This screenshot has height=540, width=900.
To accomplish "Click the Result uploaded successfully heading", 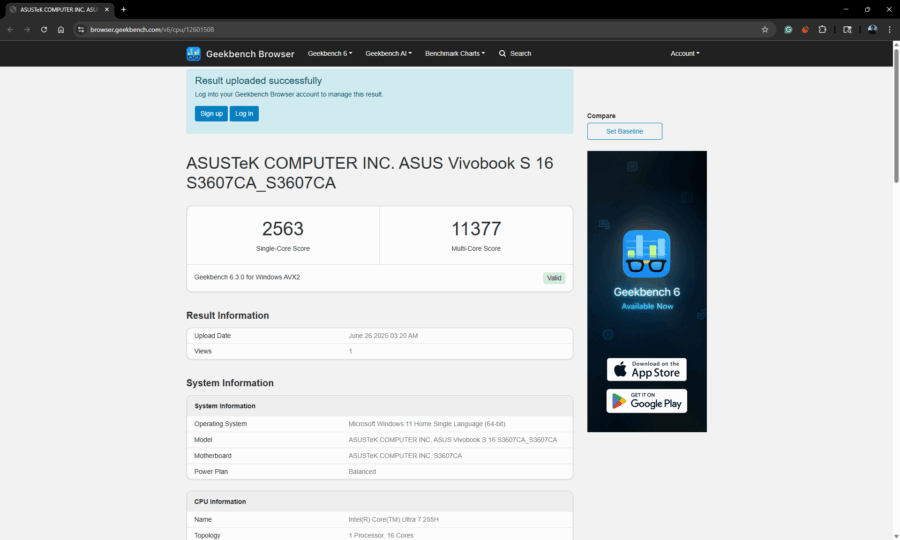I will tap(258, 81).
